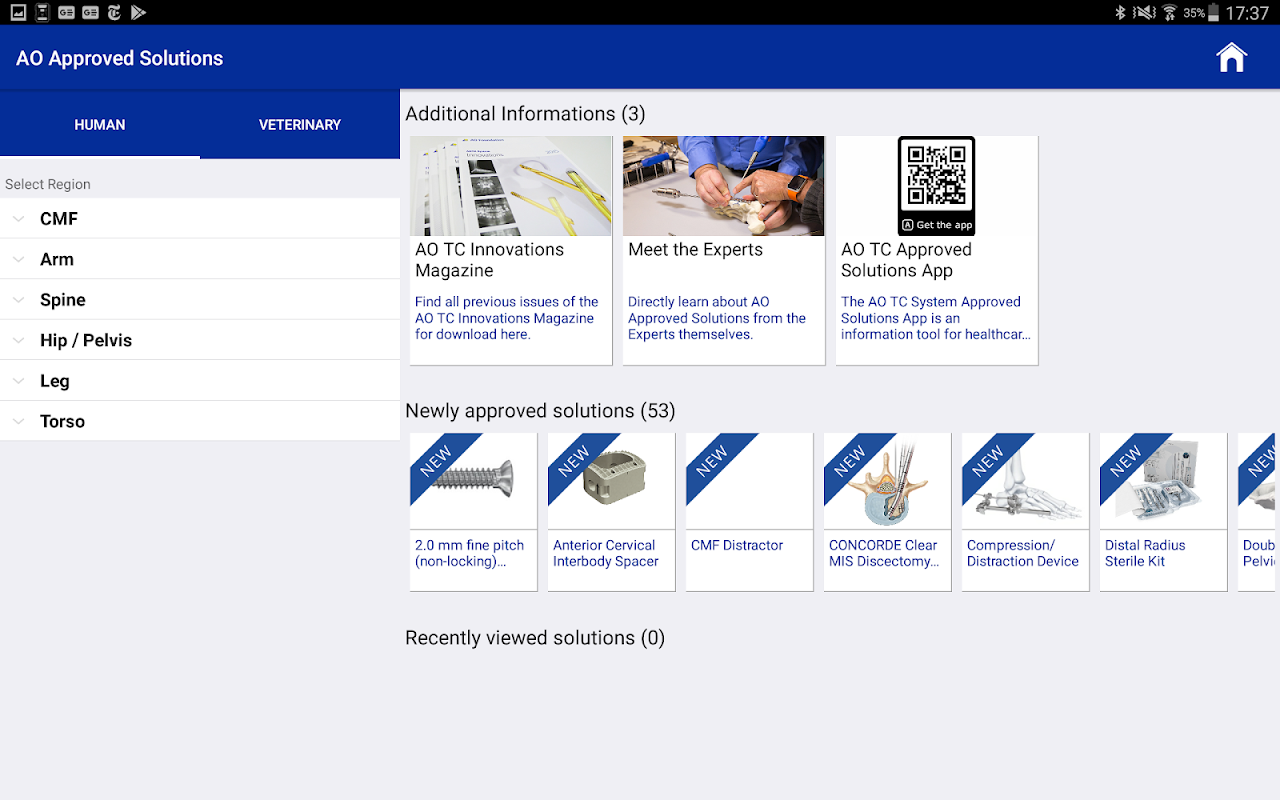Tap the Bluetooth status icon

[1121, 13]
